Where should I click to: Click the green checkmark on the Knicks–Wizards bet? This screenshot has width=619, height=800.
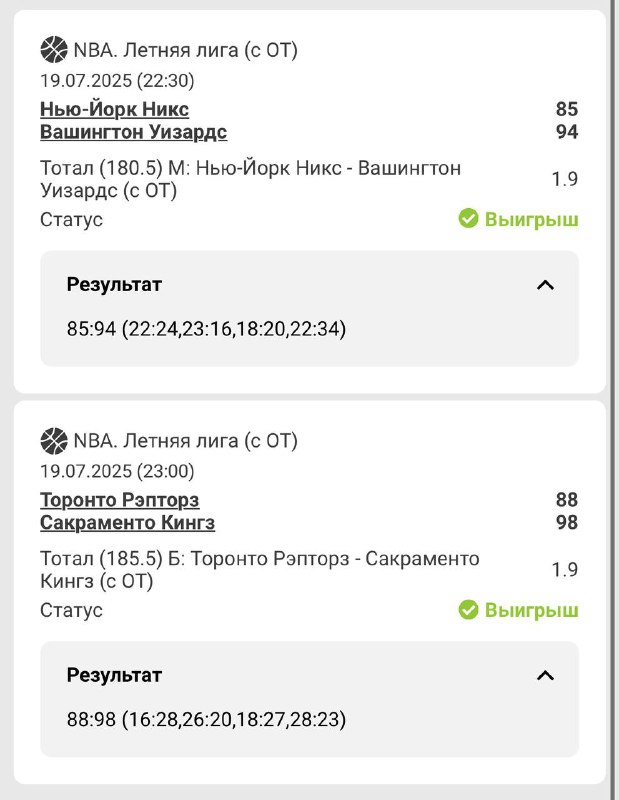point(468,219)
